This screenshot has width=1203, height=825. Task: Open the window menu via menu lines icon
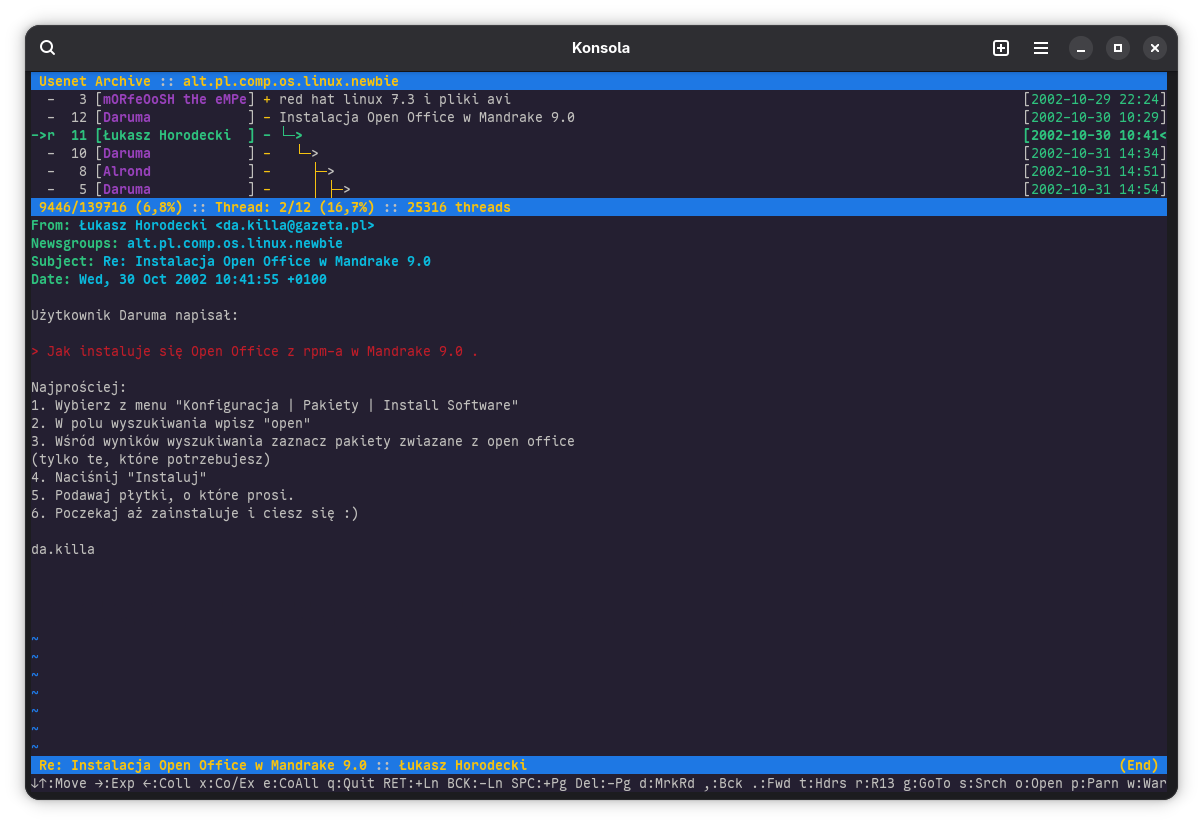[x=1041, y=48]
